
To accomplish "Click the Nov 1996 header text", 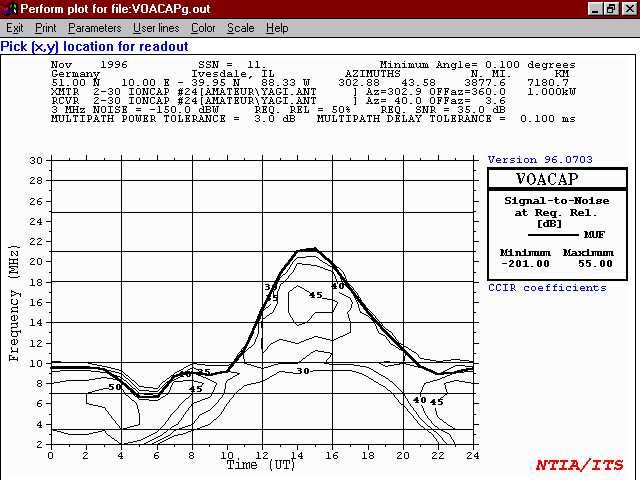I will (89, 64).
